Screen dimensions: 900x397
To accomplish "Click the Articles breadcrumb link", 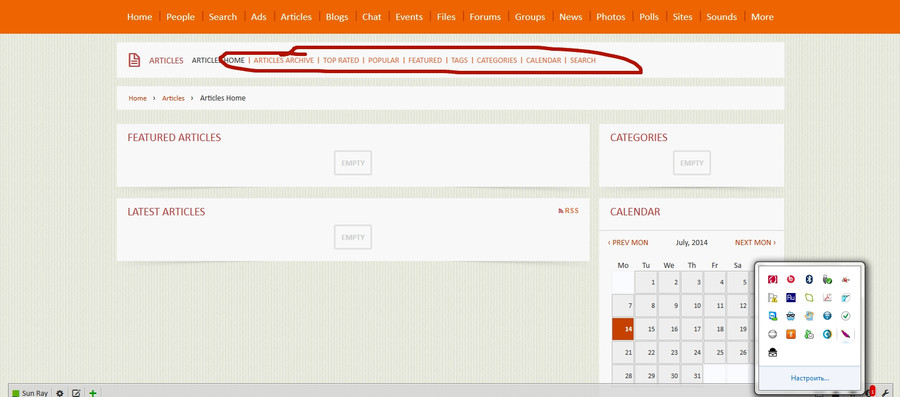I will pyautogui.click(x=173, y=98).
